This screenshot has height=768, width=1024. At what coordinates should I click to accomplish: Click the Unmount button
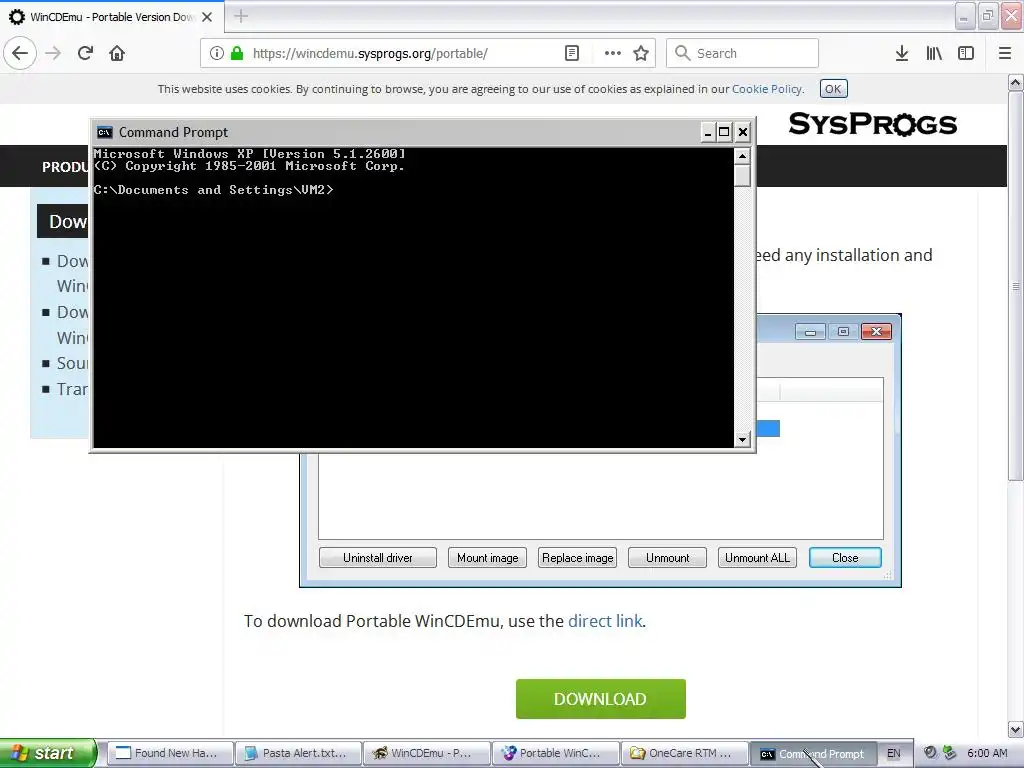click(667, 558)
